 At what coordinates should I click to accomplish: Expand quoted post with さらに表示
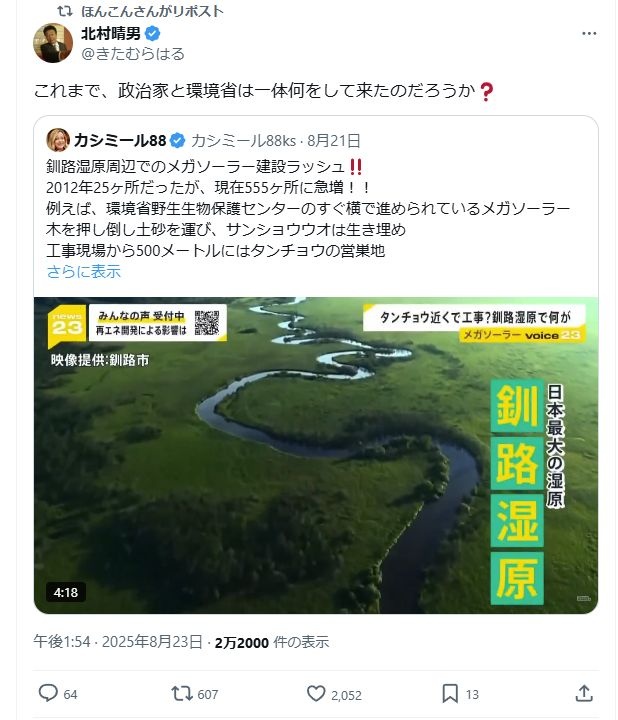pos(84,271)
